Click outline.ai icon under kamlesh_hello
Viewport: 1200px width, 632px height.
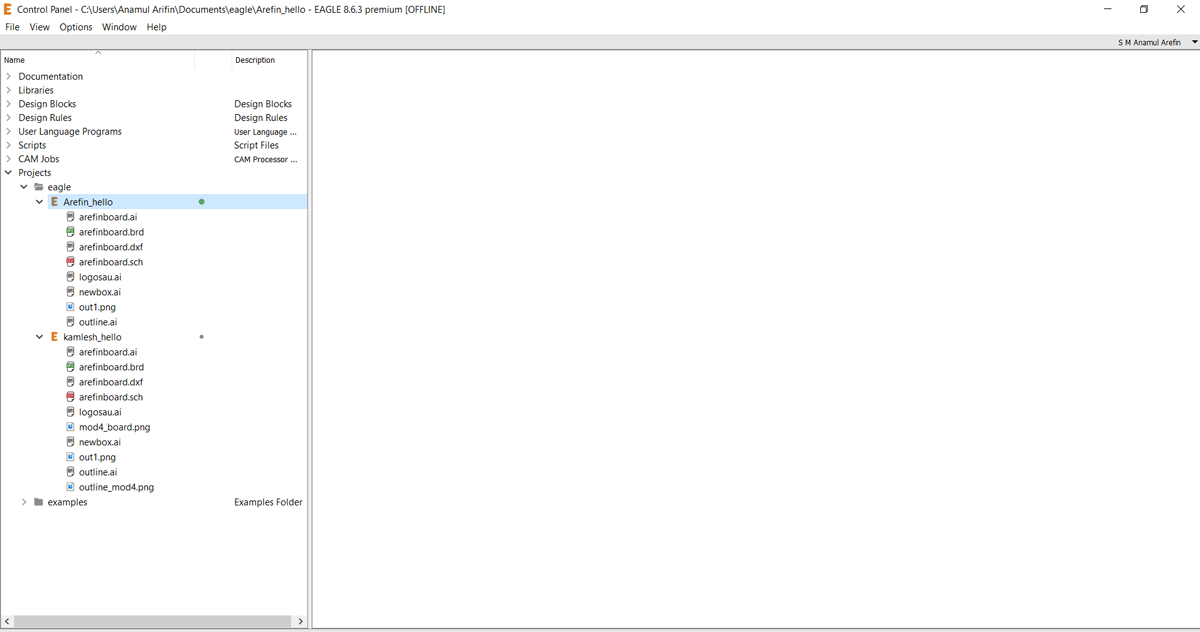[x=71, y=472]
